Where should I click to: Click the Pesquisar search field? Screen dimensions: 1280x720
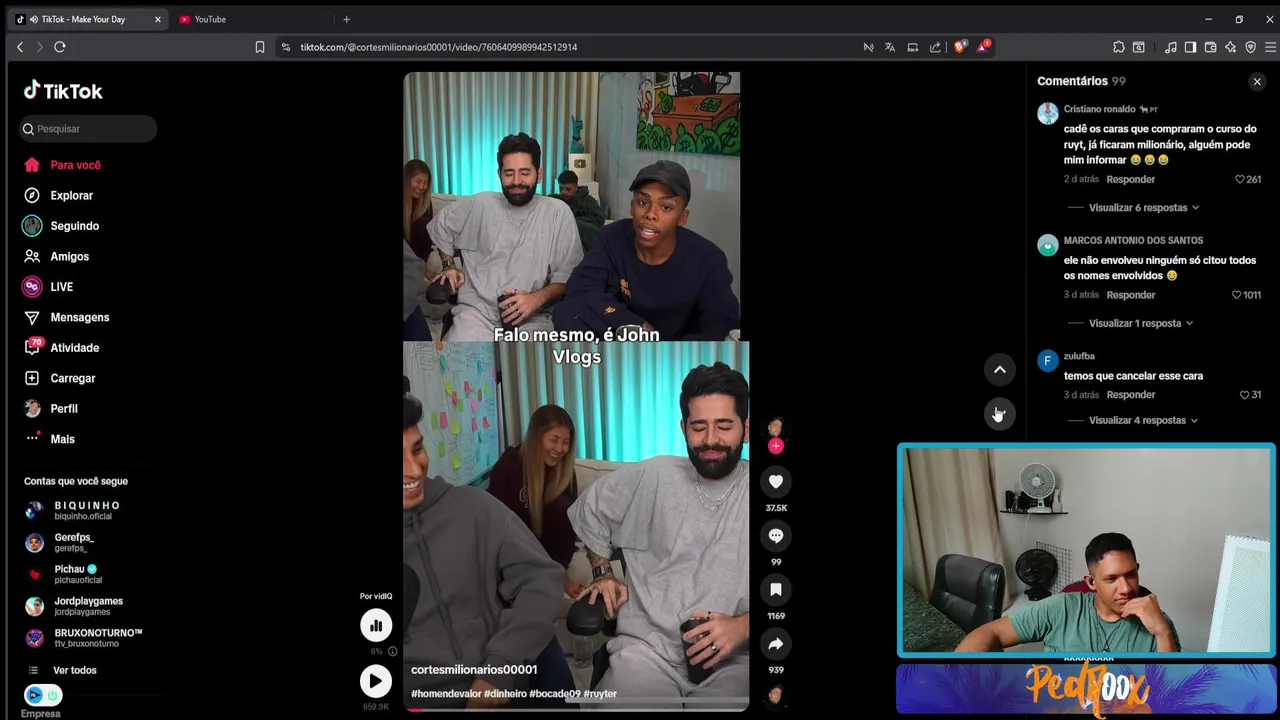(x=88, y=129)
